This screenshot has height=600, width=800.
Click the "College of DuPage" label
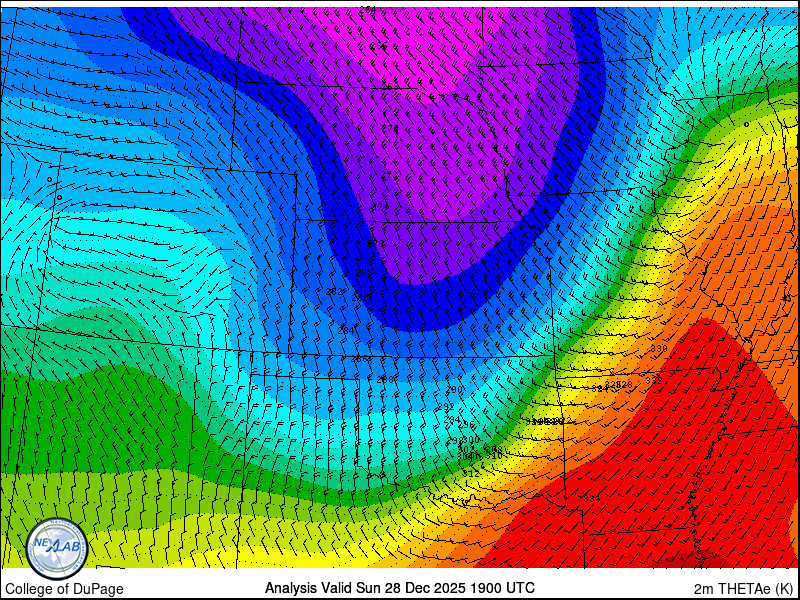tap(64, 589)
